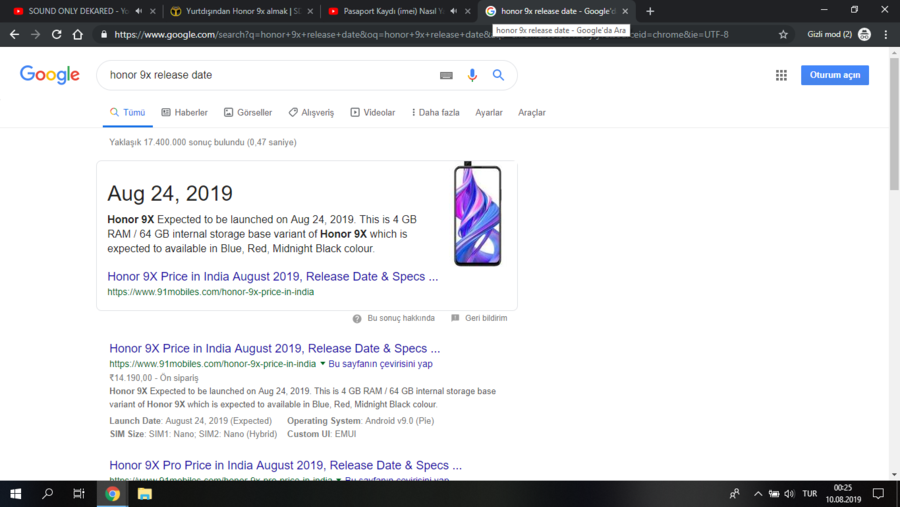The height and width of the screenshot is (507, 900).
Task: Open the People icon in the taskbar
Action: [734, 494]
